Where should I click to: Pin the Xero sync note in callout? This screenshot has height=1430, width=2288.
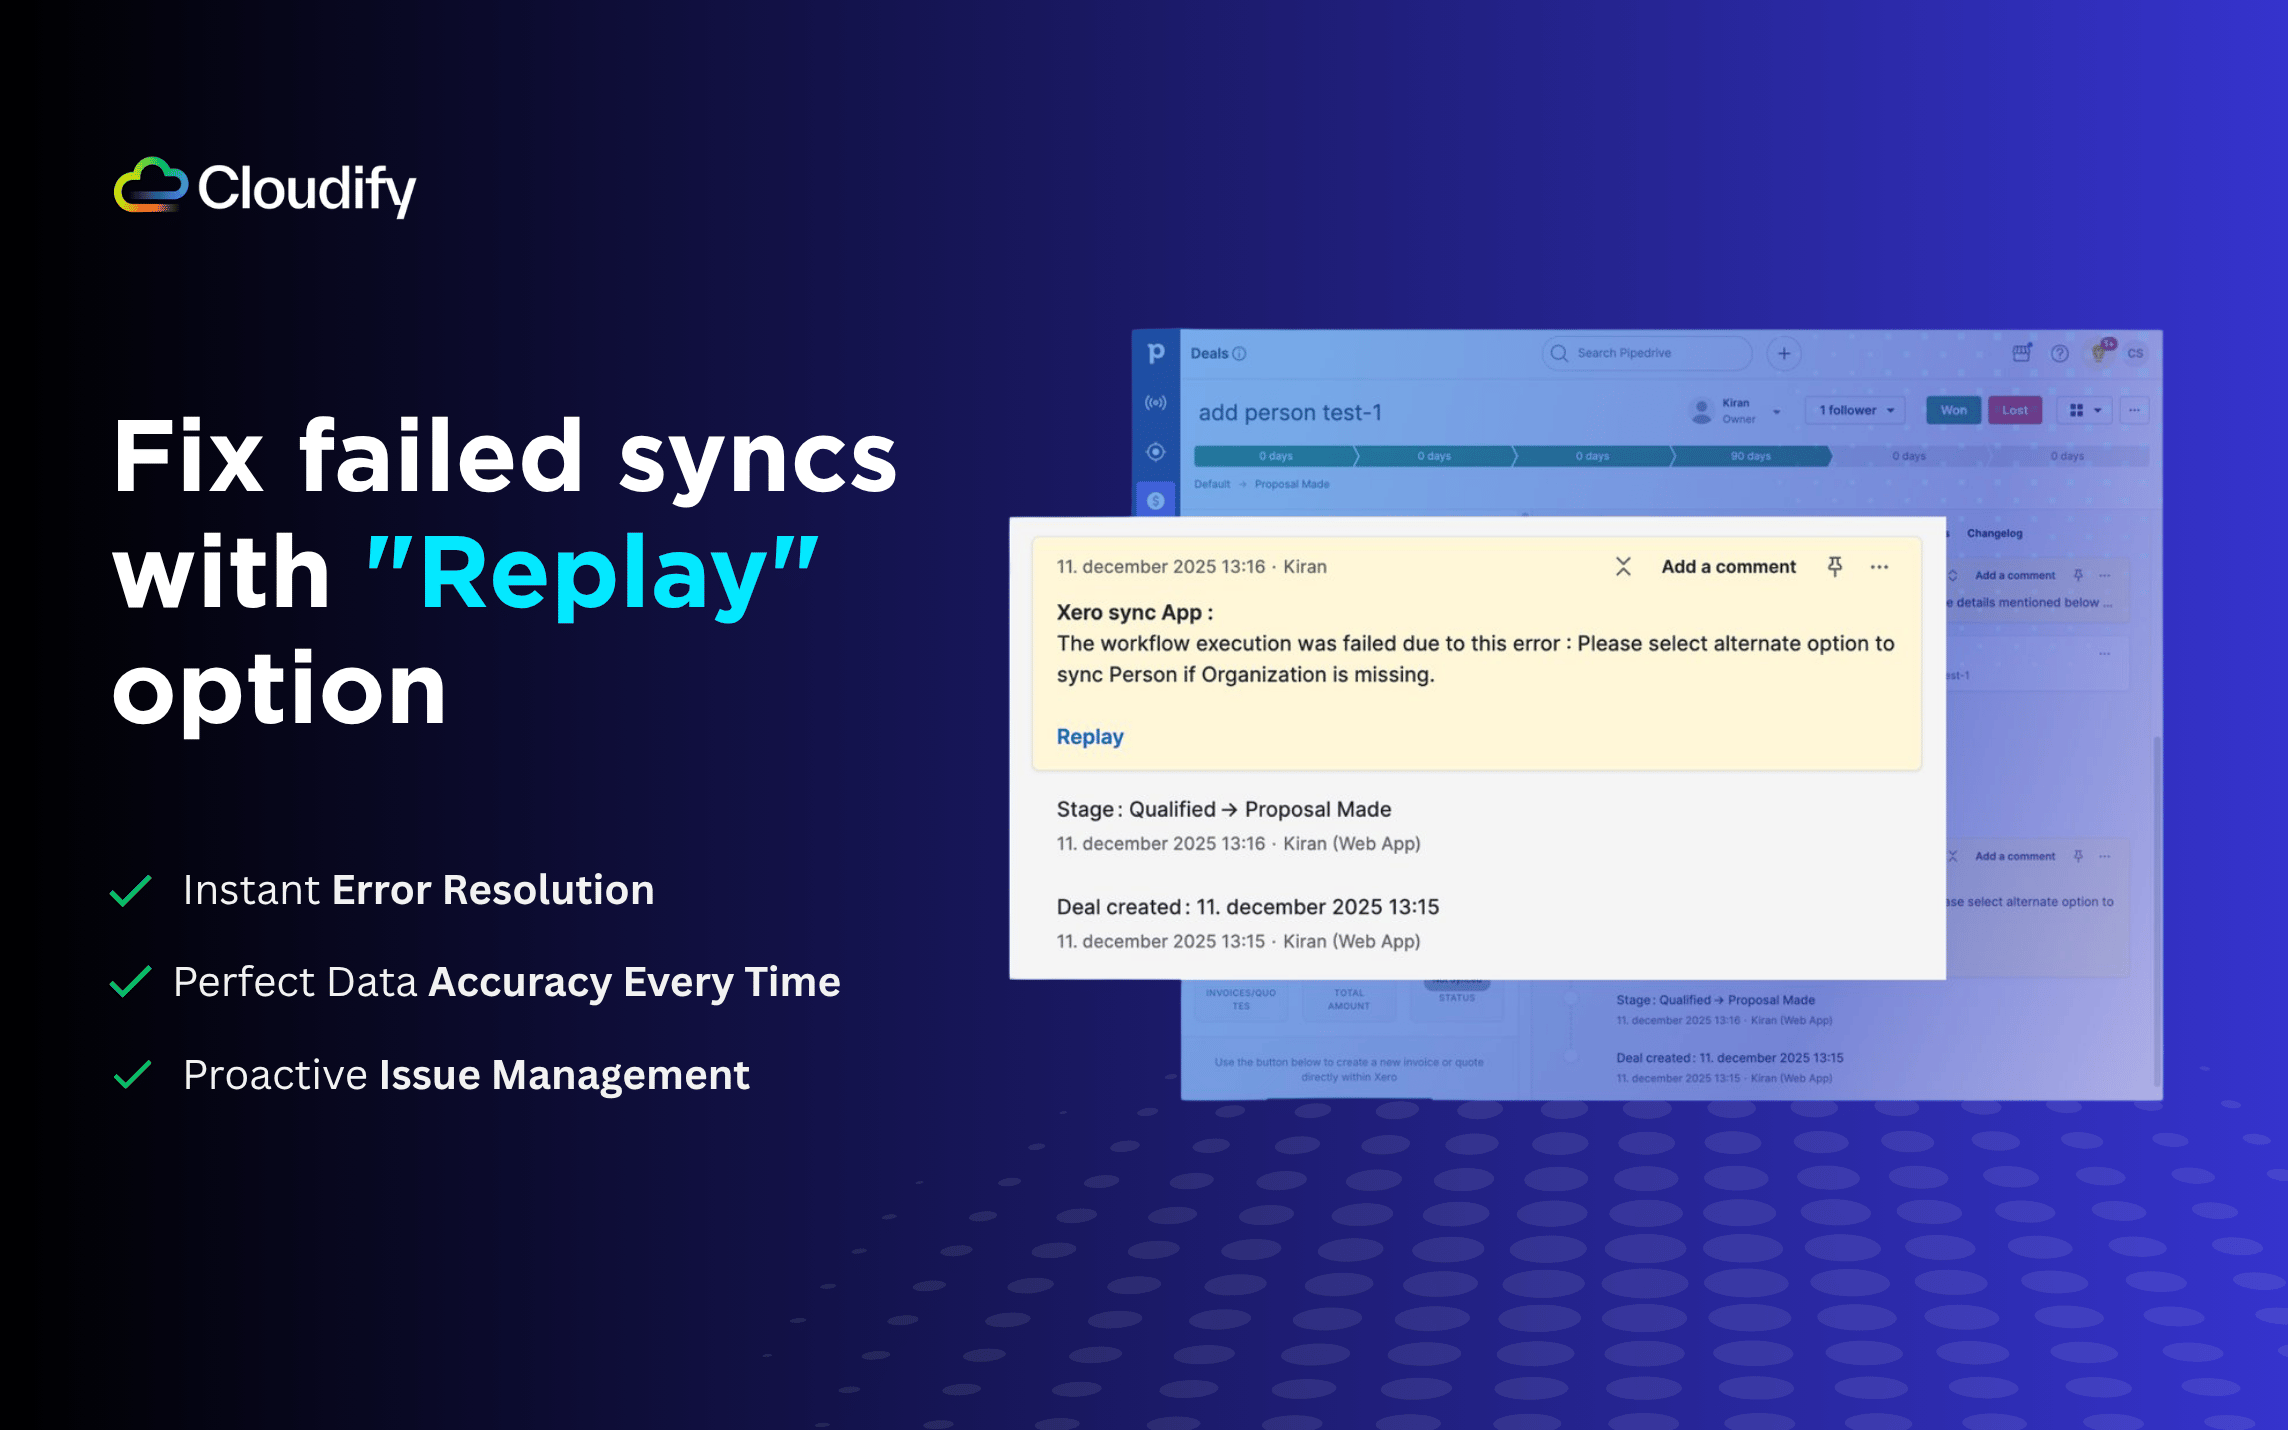tap(1835, 567)
